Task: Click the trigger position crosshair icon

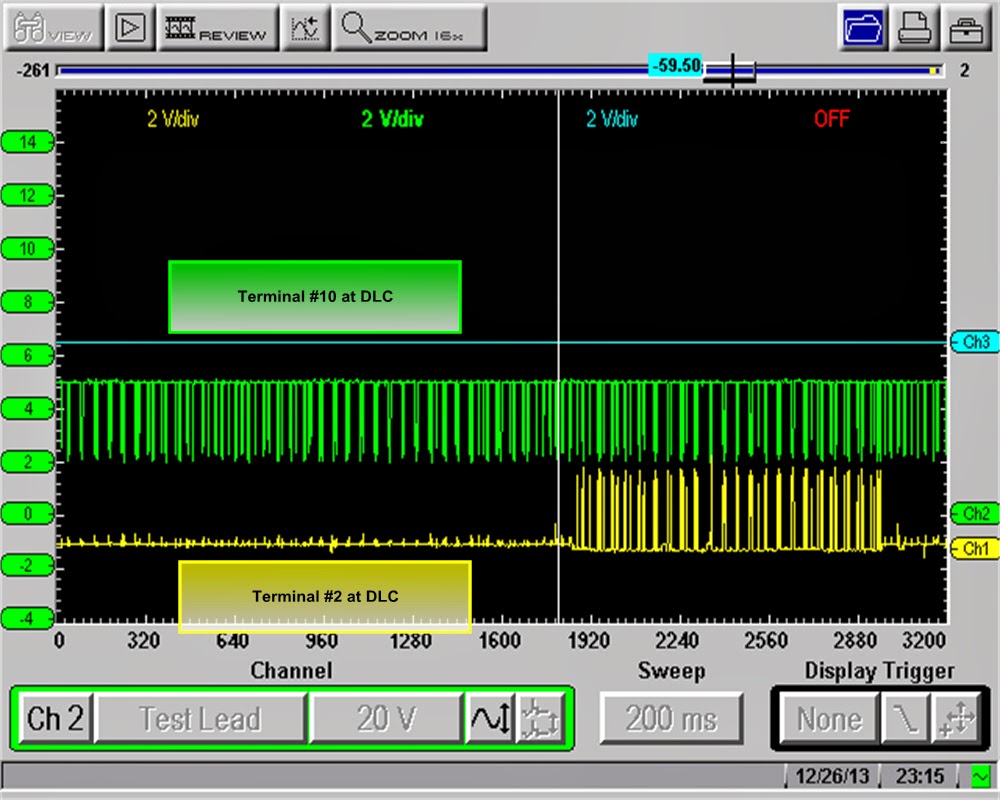Action: point(959,718)
